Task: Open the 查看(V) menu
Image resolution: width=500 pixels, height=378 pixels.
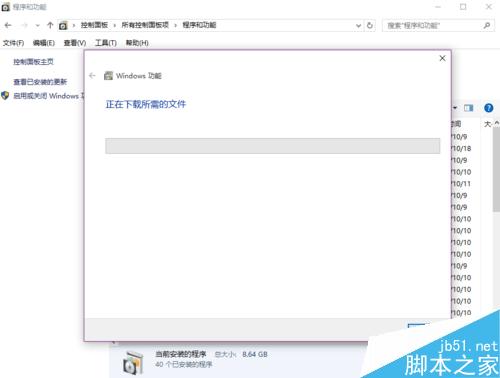Action: click(75, 43)
